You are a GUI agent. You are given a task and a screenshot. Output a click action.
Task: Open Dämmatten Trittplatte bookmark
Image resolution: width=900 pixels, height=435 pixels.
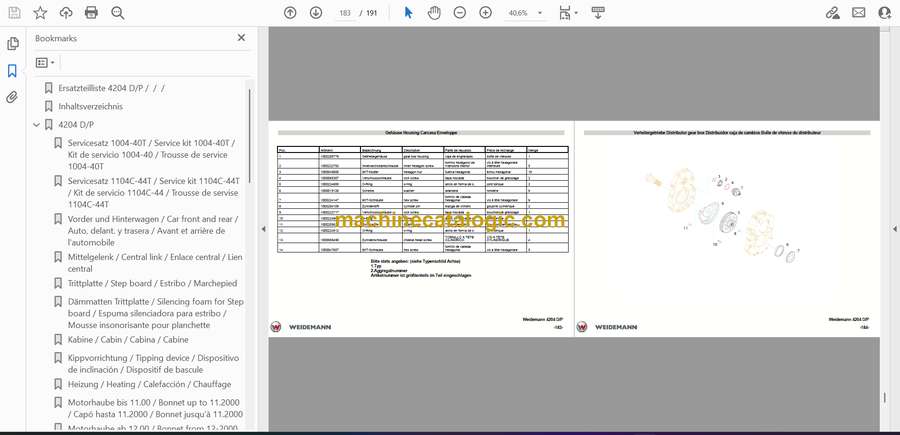[156, 313]
